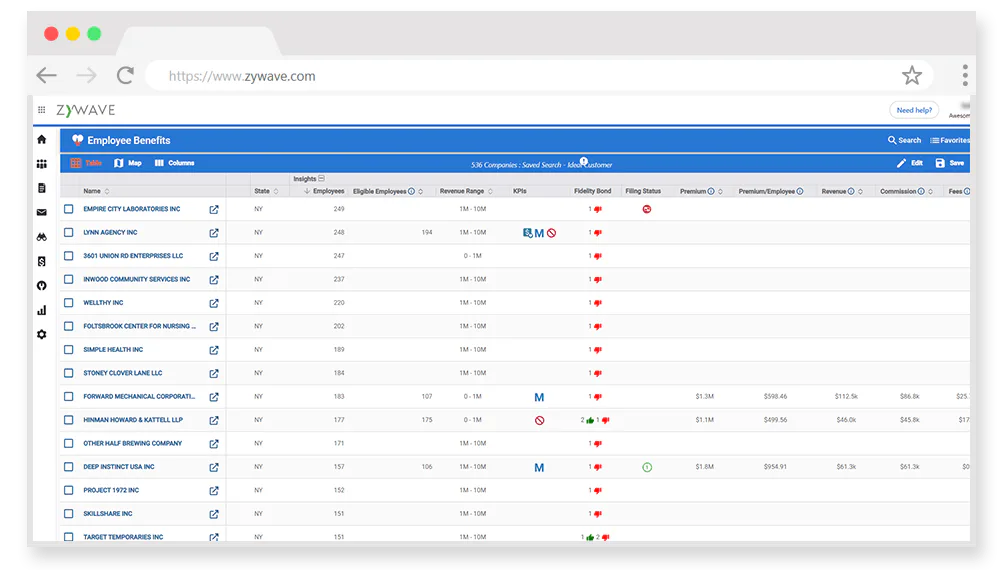The width and height of the screenshot is (1000, 570).
Task: Open the dollar document sidebar icon
Action: coord(41,261)
